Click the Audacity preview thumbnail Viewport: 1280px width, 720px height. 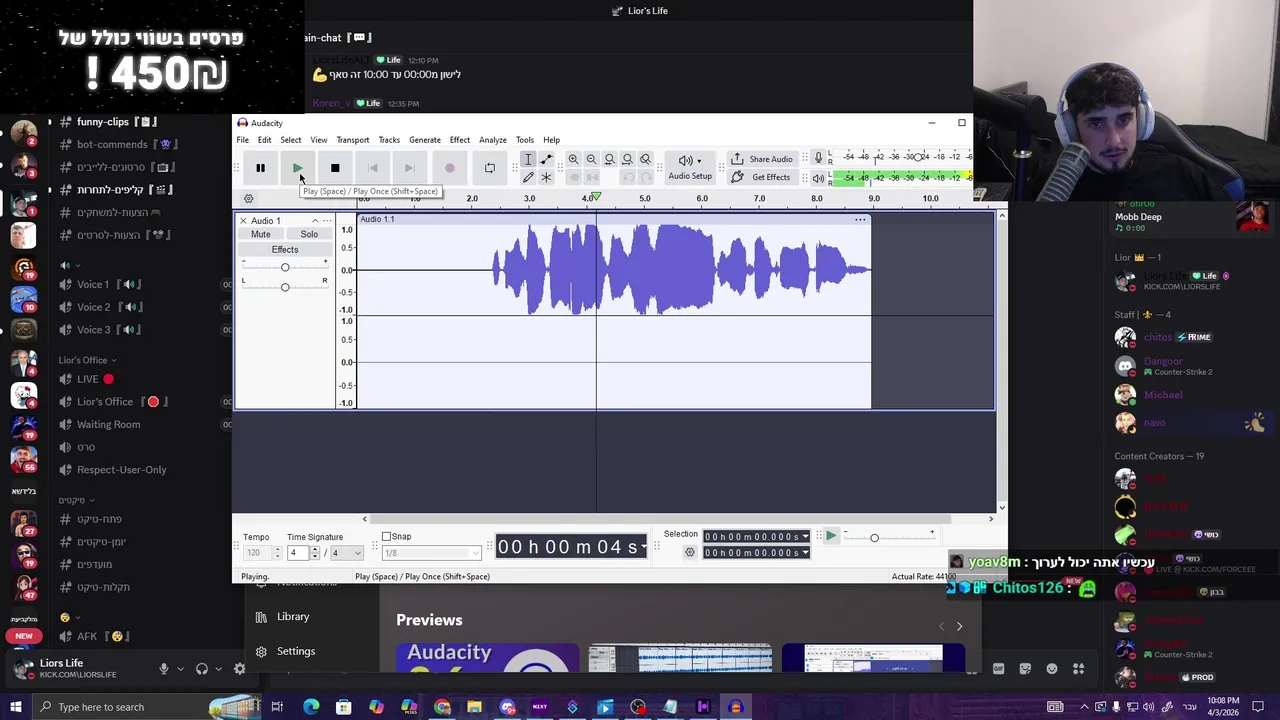click(x=487, y=658)
